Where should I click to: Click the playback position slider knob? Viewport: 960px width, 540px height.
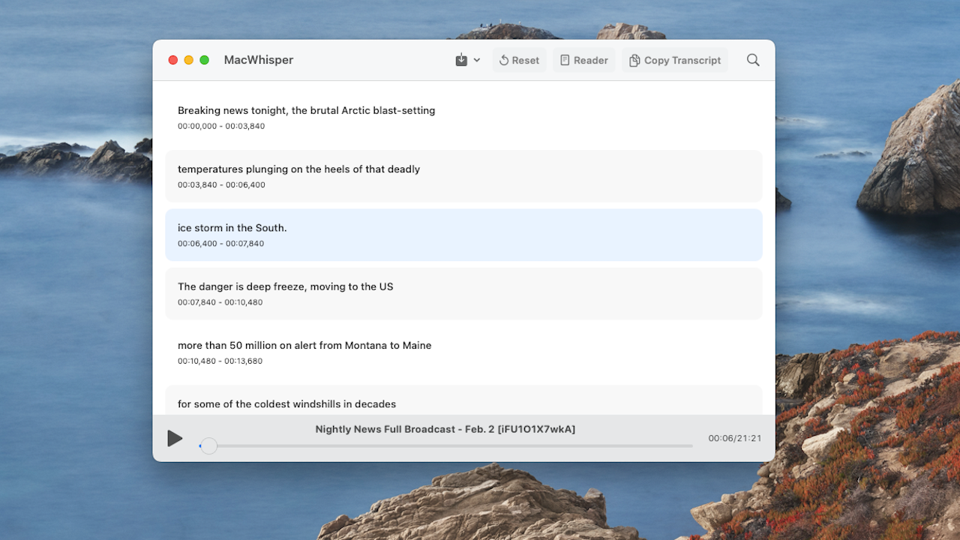pyautogui.click(x=209, y=446)
